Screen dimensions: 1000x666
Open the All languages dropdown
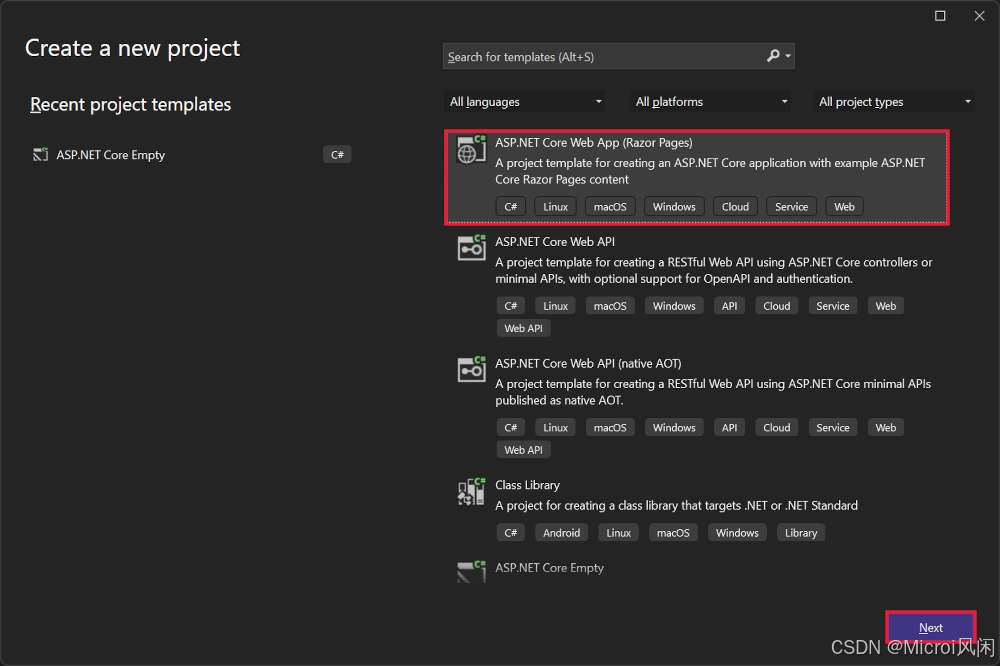pos(524,101)
